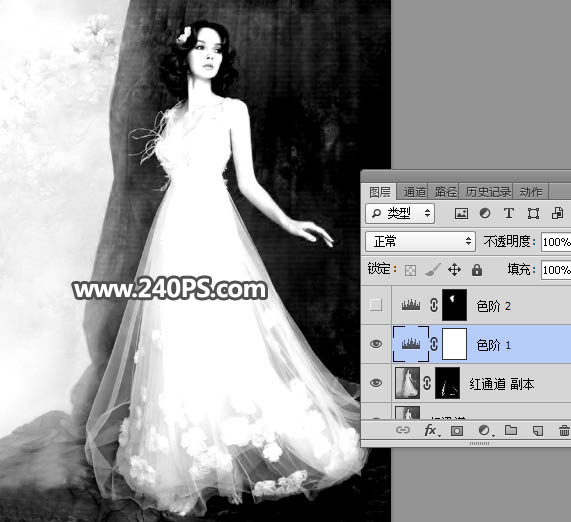
Task: Filter layers by smart object icon
Action: point(557,213)
